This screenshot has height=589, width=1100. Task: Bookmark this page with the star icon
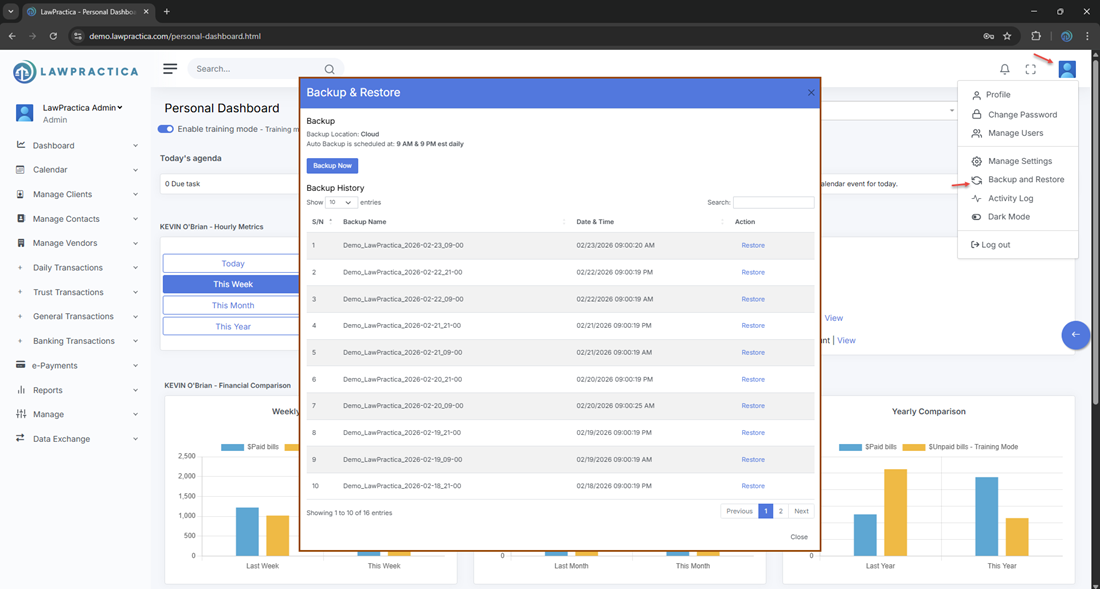tap(1007, 36)
